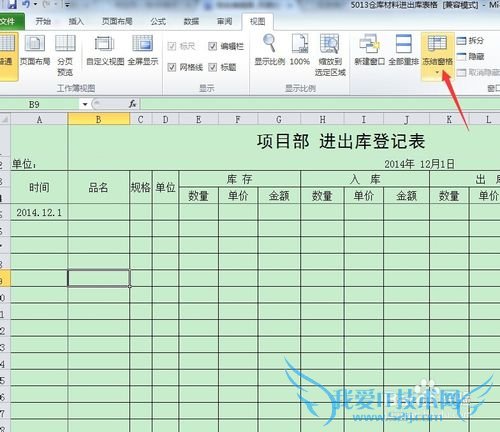Click the formula bar input area
The image size is (500, 432).
(320, 104)
